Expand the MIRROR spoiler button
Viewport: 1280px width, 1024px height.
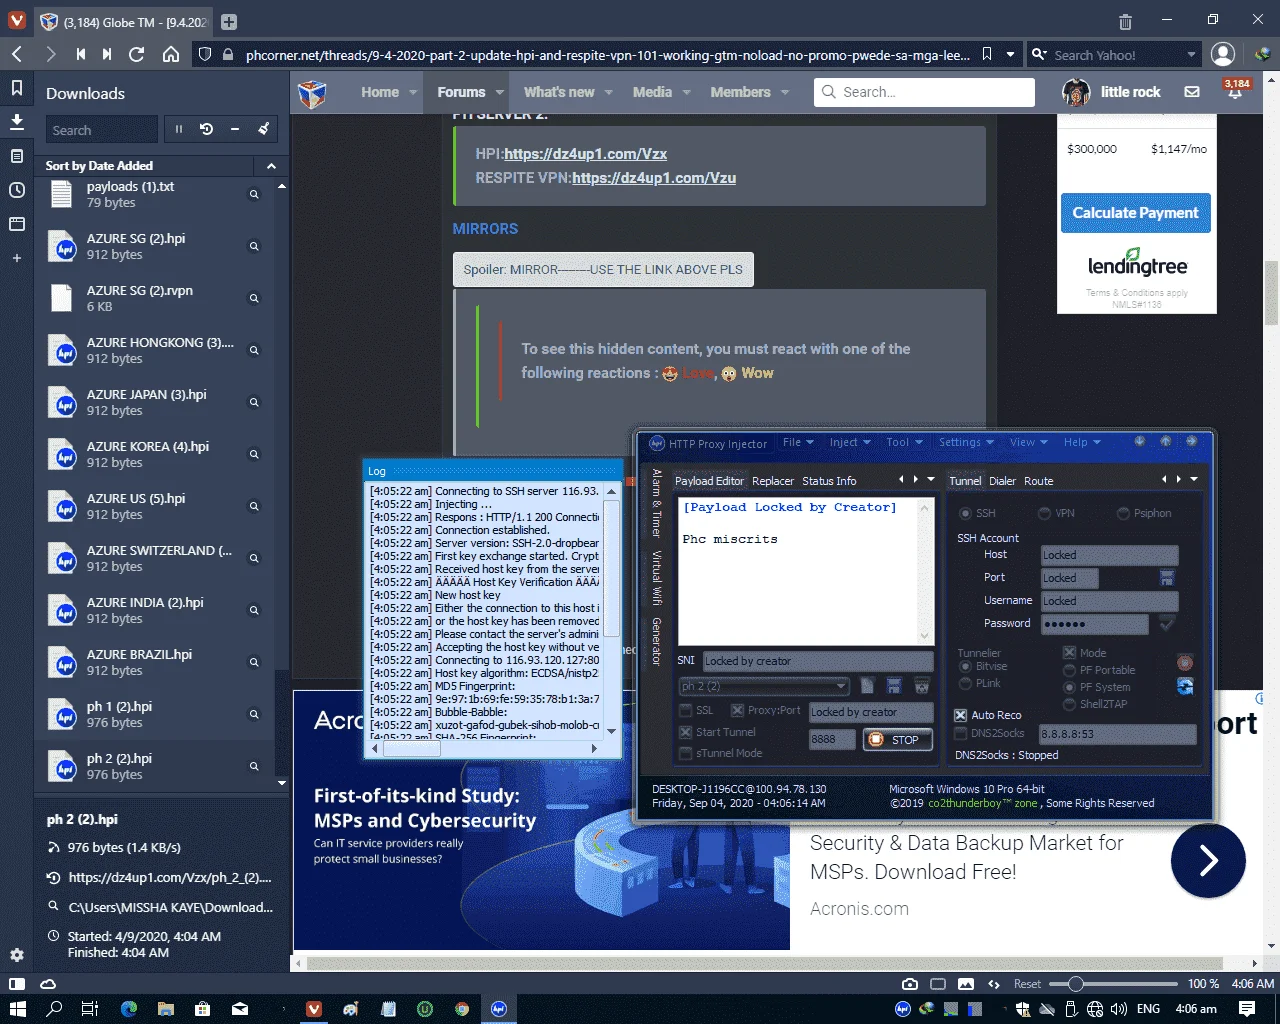click(603, 269)
